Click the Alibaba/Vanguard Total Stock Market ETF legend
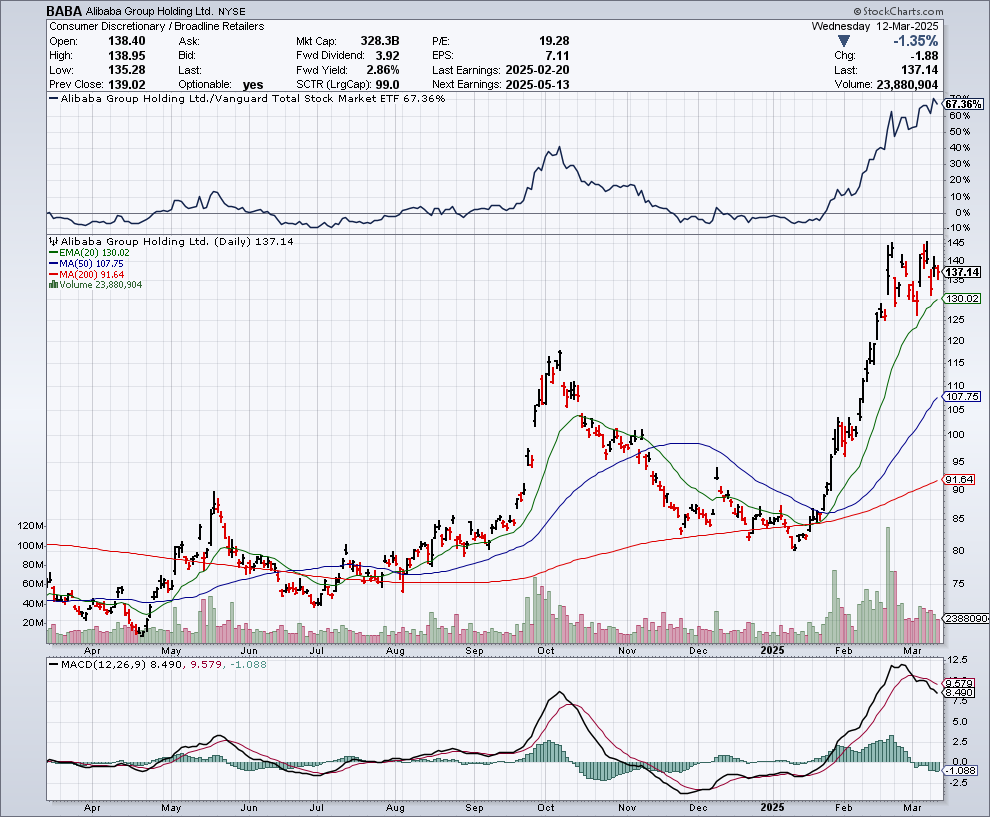 click(253, 98)
